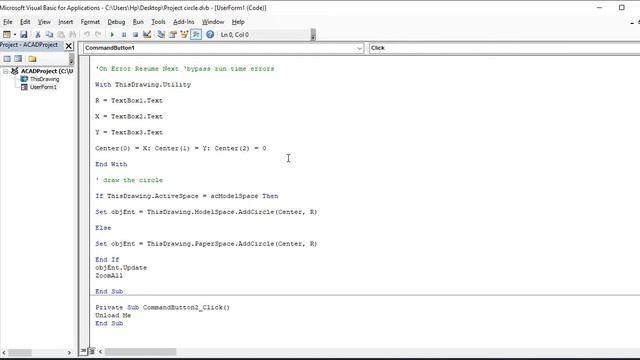This screenshot has height=360, width=640.
Task: Open toolbar options overflow arrow
Action: click(x=313, y=35)
